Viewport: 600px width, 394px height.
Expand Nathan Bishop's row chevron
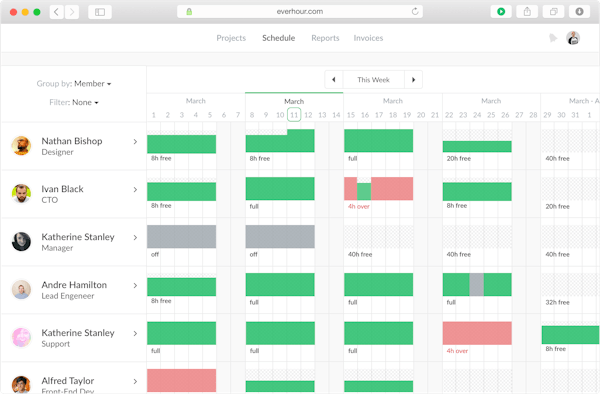click(135, 142)
